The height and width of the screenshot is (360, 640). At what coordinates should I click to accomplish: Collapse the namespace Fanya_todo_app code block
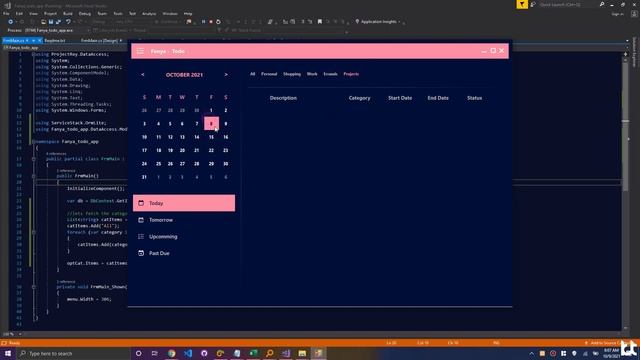click(33, 142)
